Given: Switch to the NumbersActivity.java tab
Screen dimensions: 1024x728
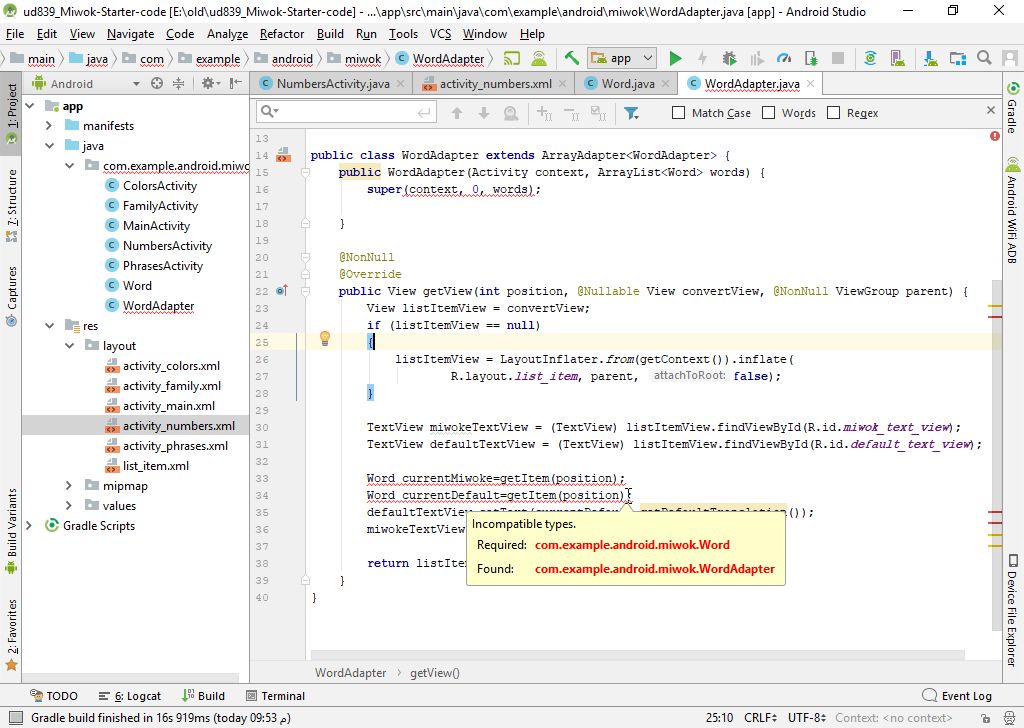Looking at the screenshot, I should (332, 84).
